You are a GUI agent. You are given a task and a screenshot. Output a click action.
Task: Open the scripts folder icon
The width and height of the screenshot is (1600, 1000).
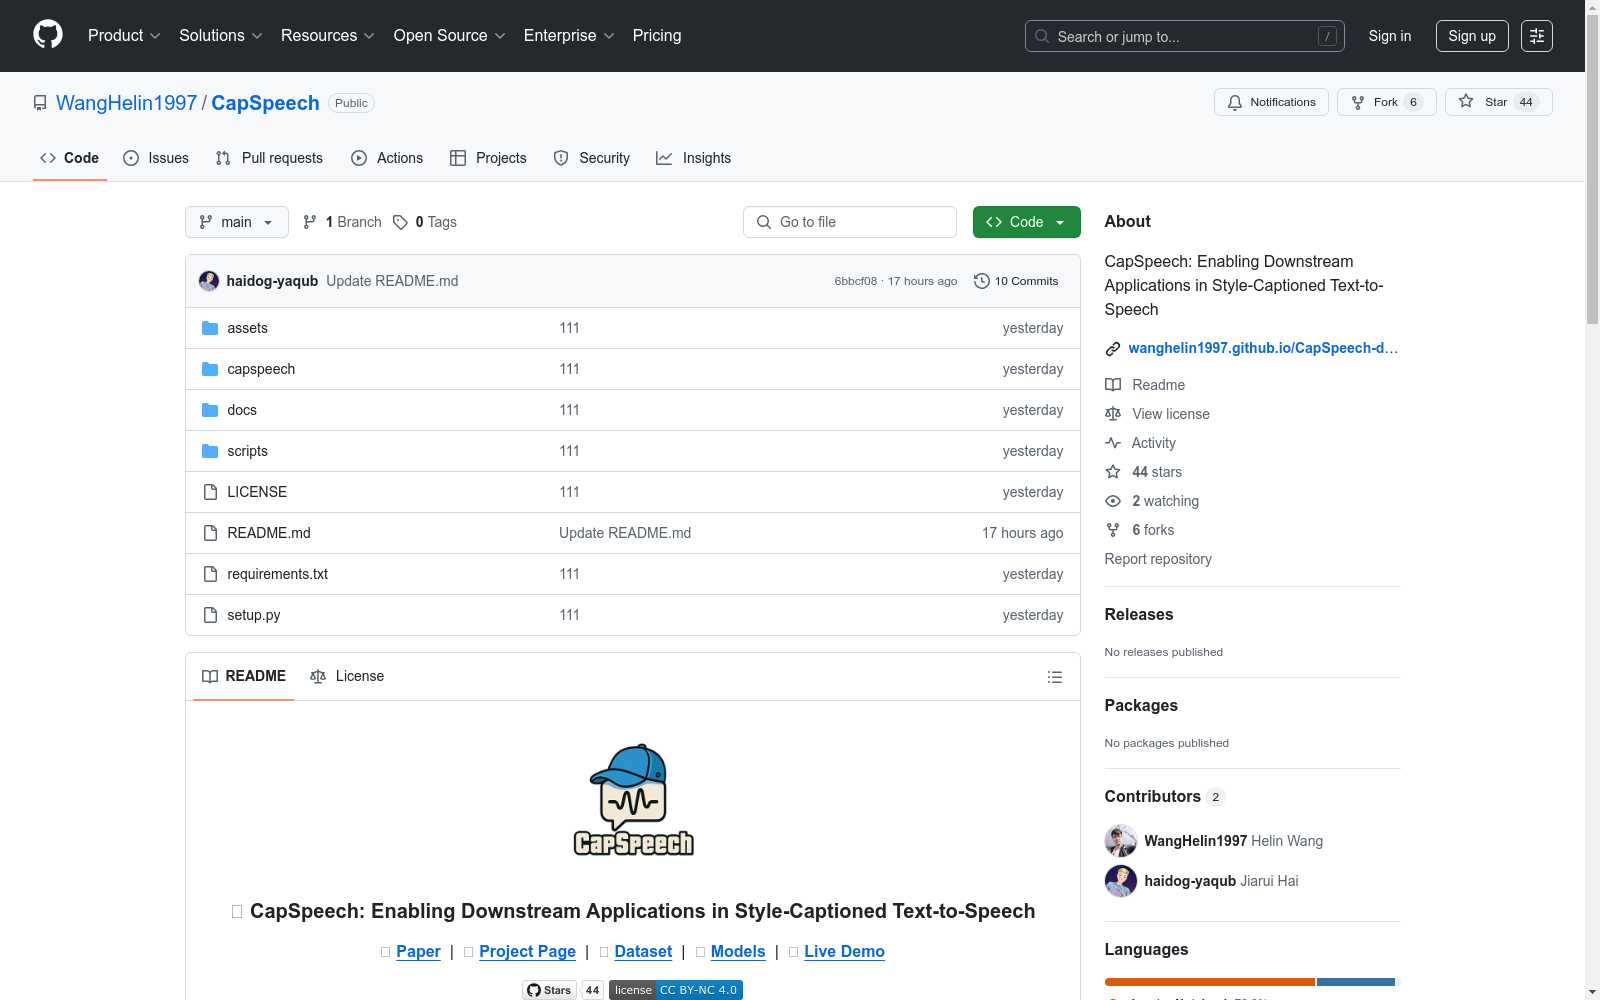click(x=210, y=451)
